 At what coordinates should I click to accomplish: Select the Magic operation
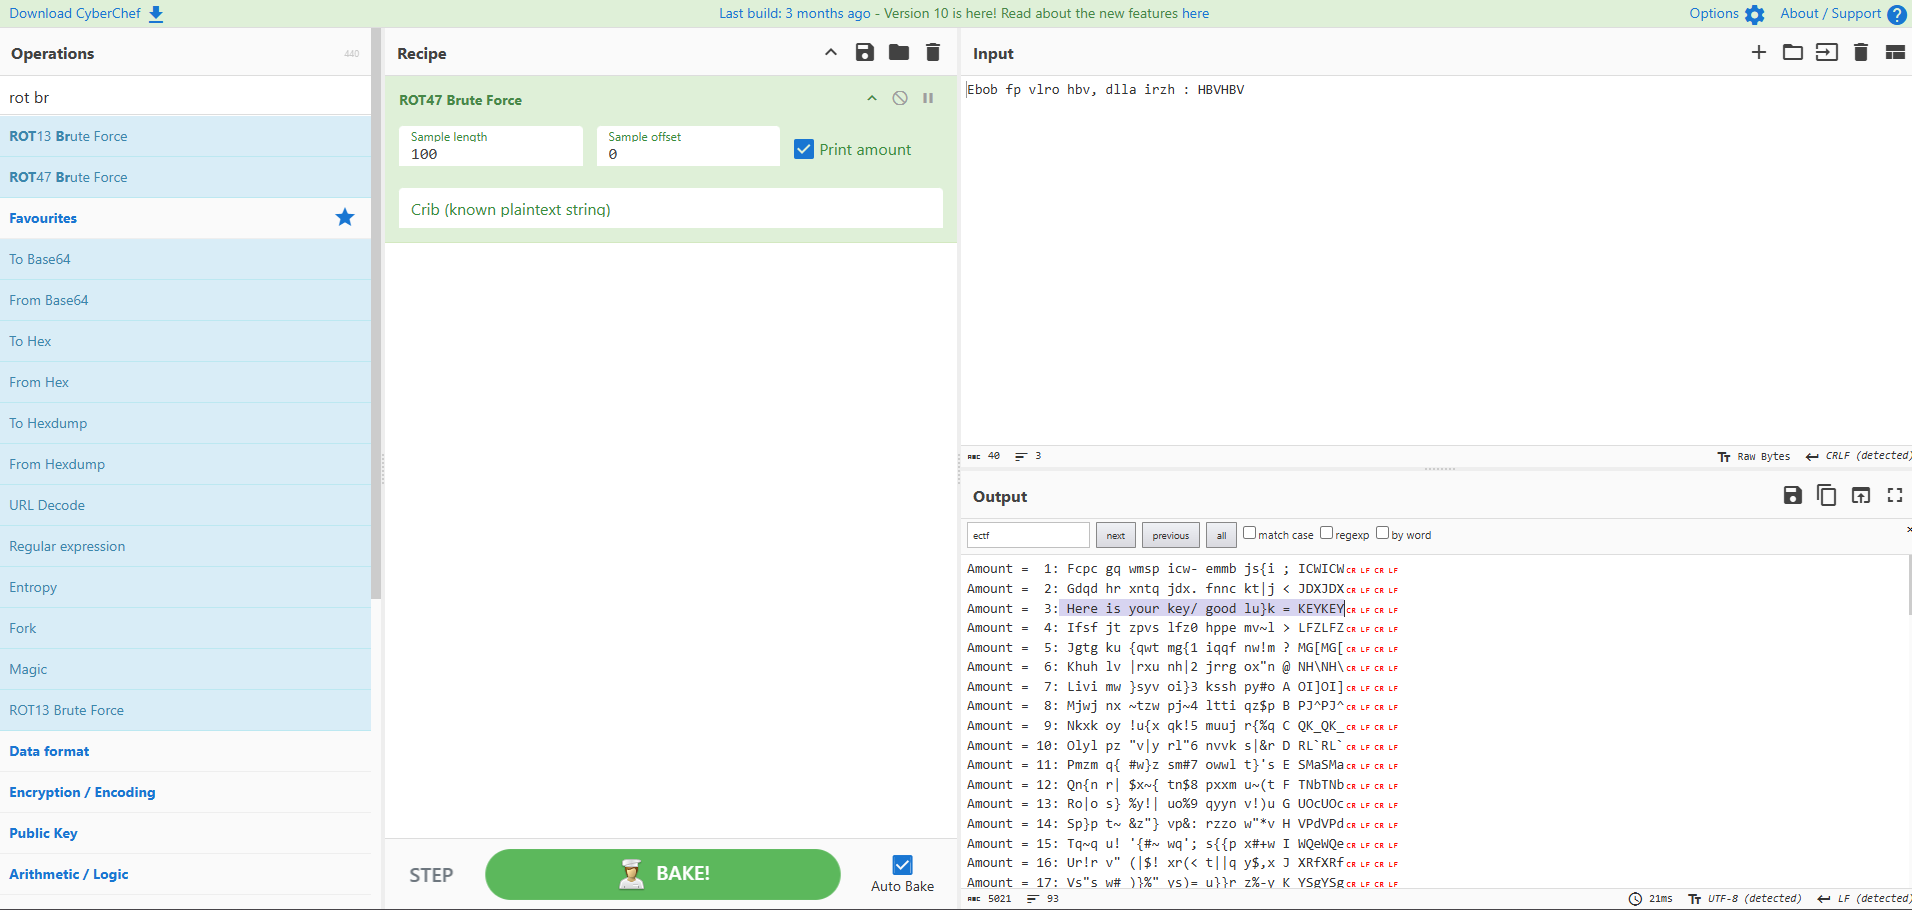185,669
